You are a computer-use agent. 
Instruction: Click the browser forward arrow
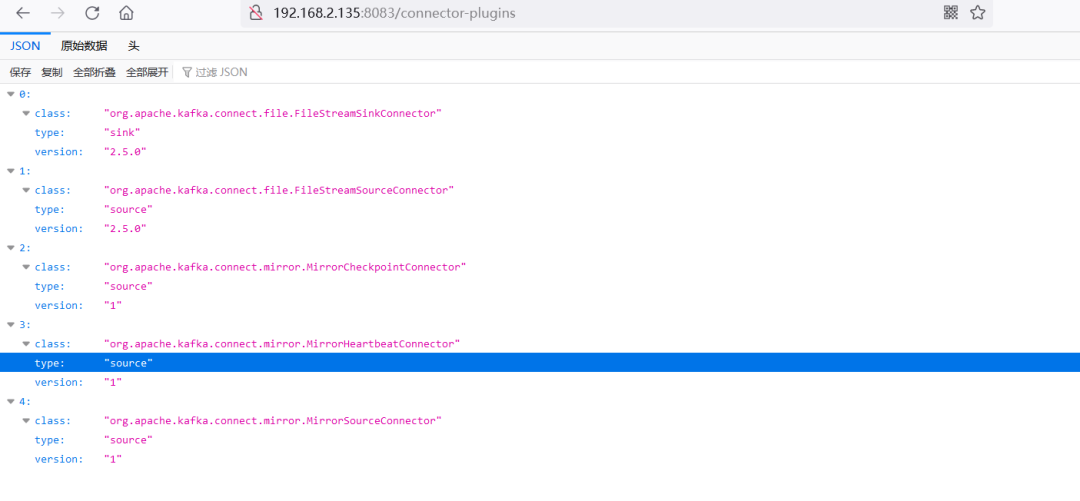coord(58,13)
